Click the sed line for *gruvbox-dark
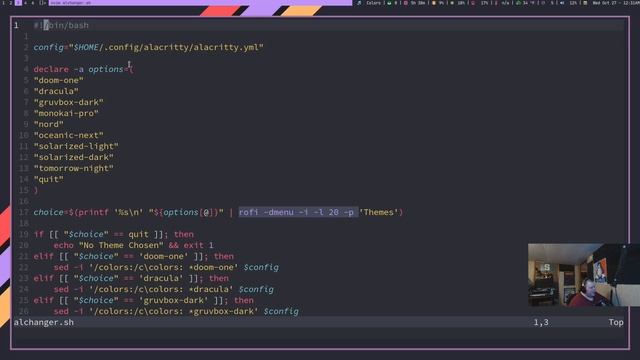640x360 pixels. [176, 311]
